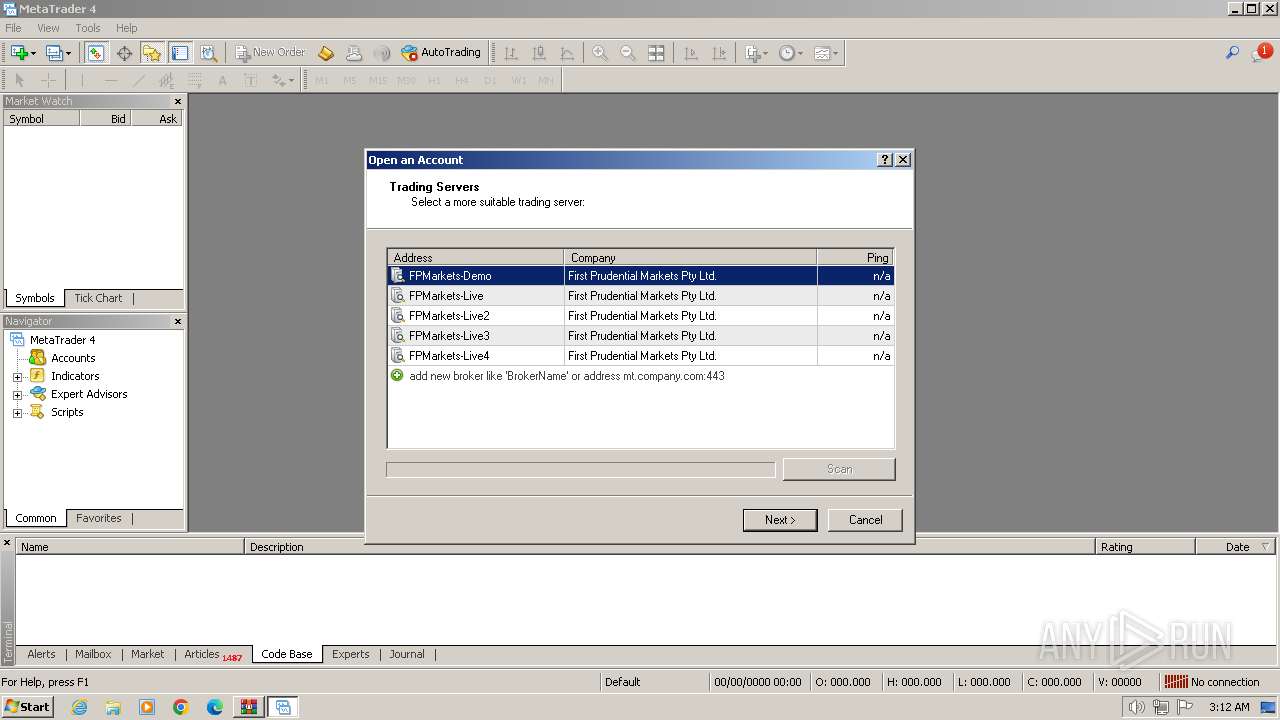Click the Scan button
This screenshot has height=720, width=1280.
839,469
